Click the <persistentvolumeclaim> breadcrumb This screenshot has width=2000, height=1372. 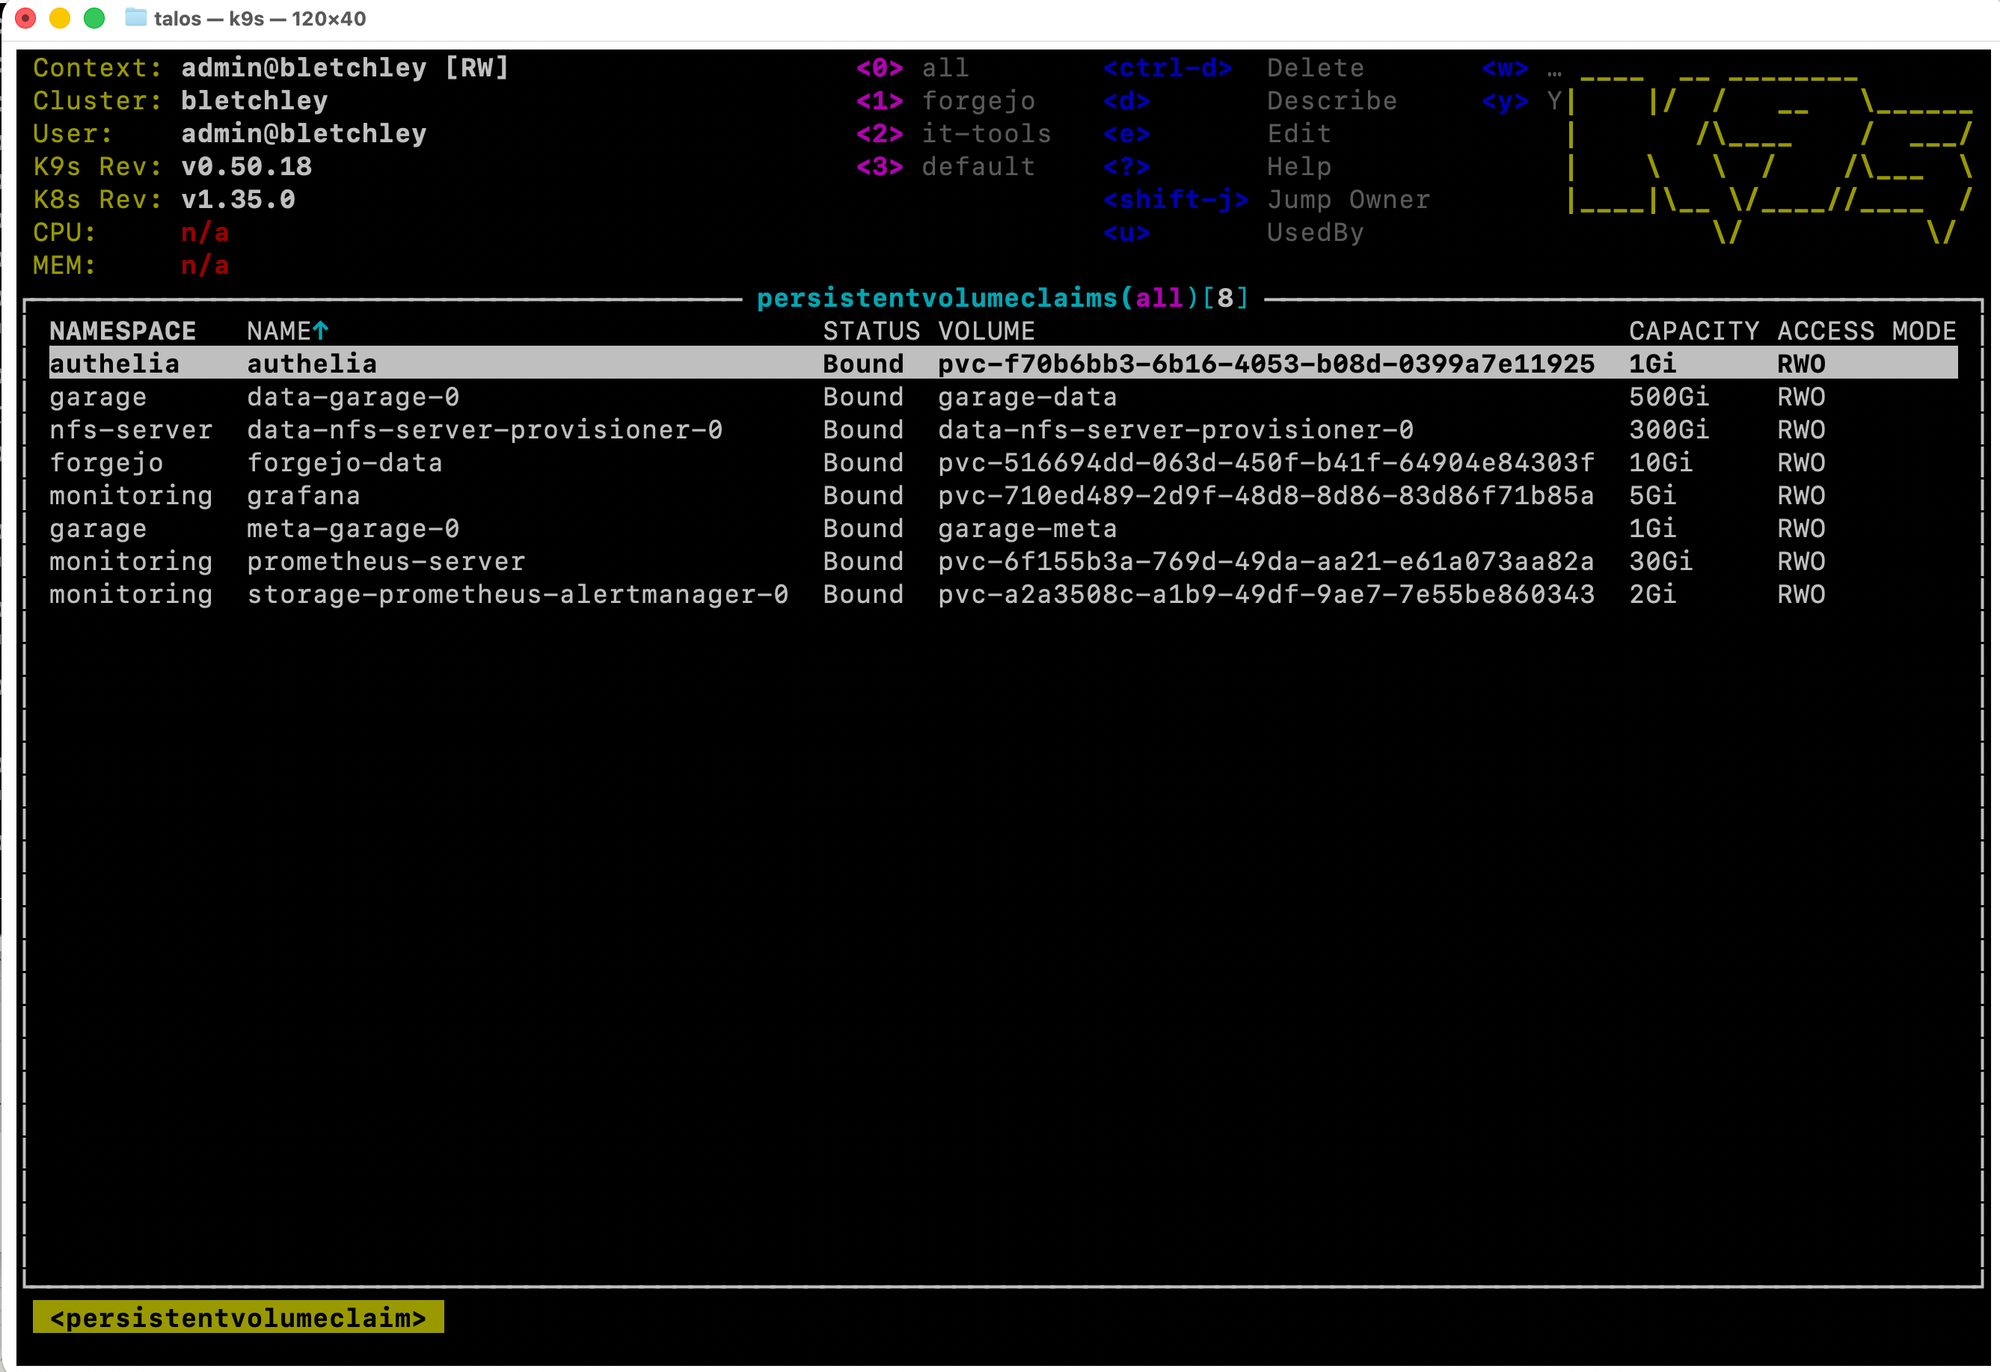point(238,1318)
